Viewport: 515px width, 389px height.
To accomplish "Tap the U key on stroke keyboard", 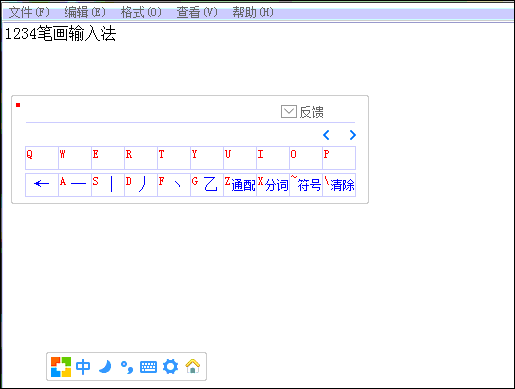I will [x=240, y=158].
